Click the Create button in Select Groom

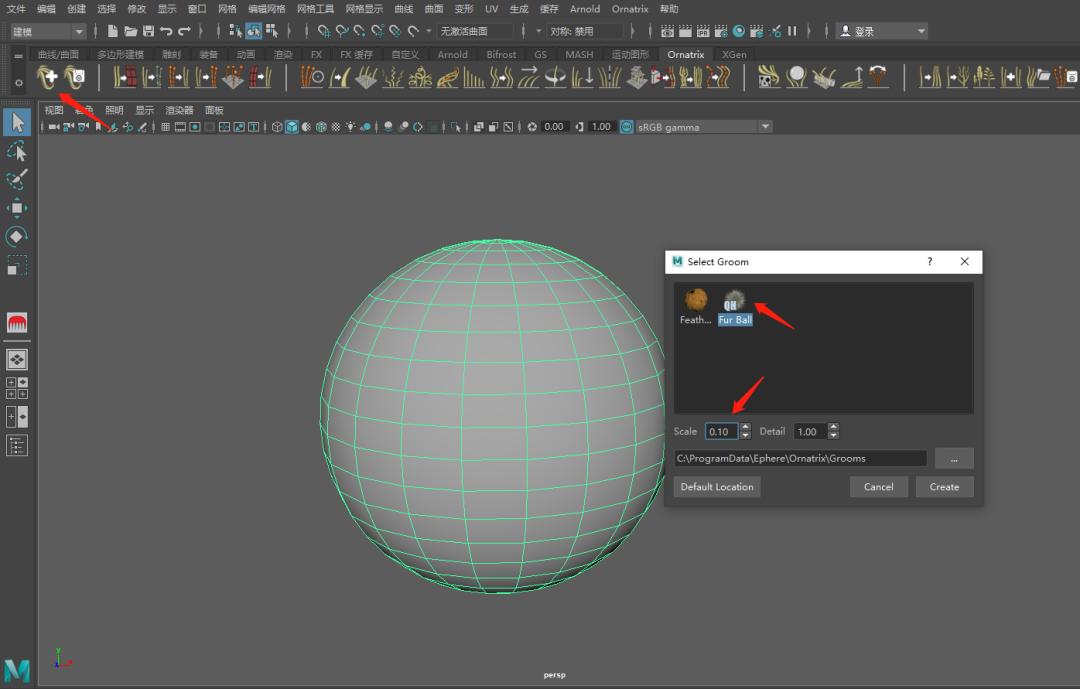[944, 487]
